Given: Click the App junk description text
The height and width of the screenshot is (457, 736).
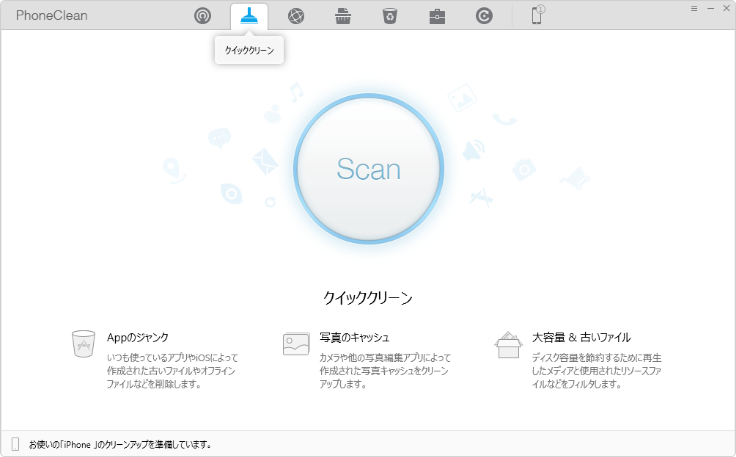Looking at the screenshot, I should point(172,371).
